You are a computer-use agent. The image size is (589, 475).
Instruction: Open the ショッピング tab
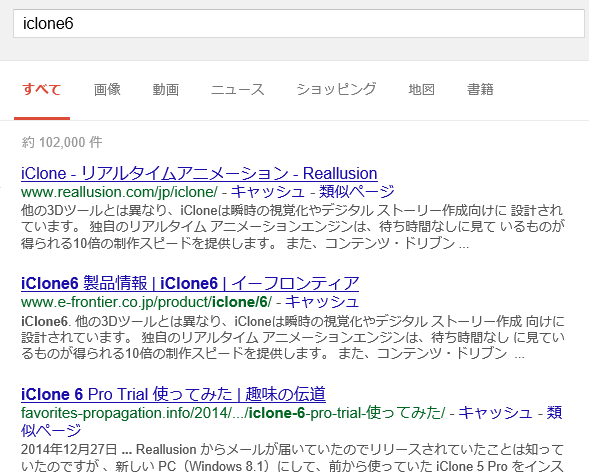point(336,90)
